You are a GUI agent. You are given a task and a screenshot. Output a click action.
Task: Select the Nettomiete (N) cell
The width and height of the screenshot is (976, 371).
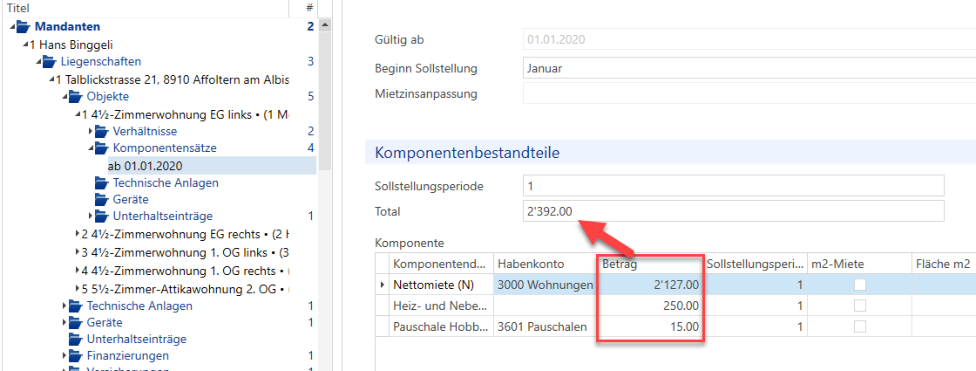441,285
